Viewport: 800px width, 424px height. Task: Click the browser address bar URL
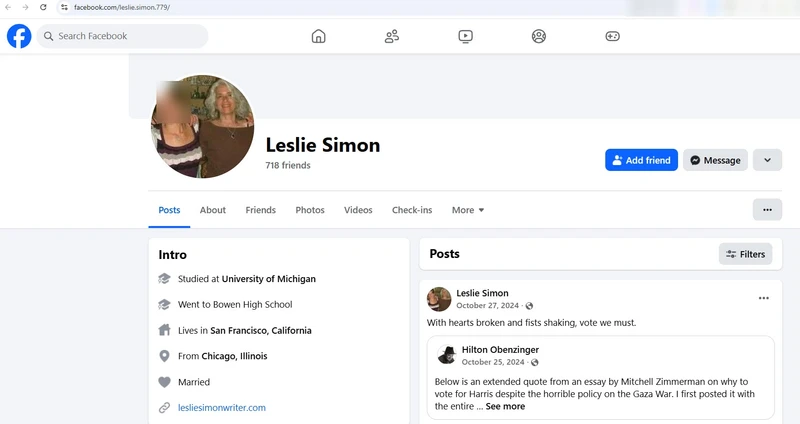coord(122,7)
